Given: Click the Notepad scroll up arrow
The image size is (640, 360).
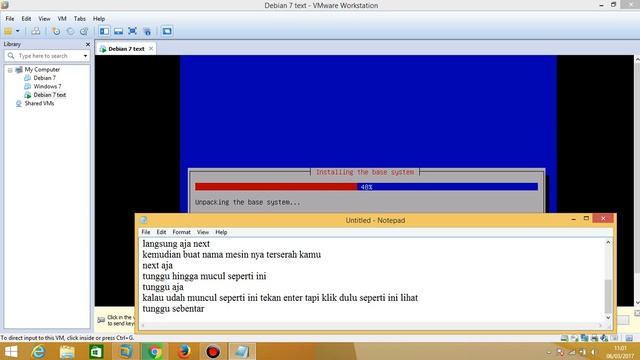Looking at the screenshot, I should 608,242.
